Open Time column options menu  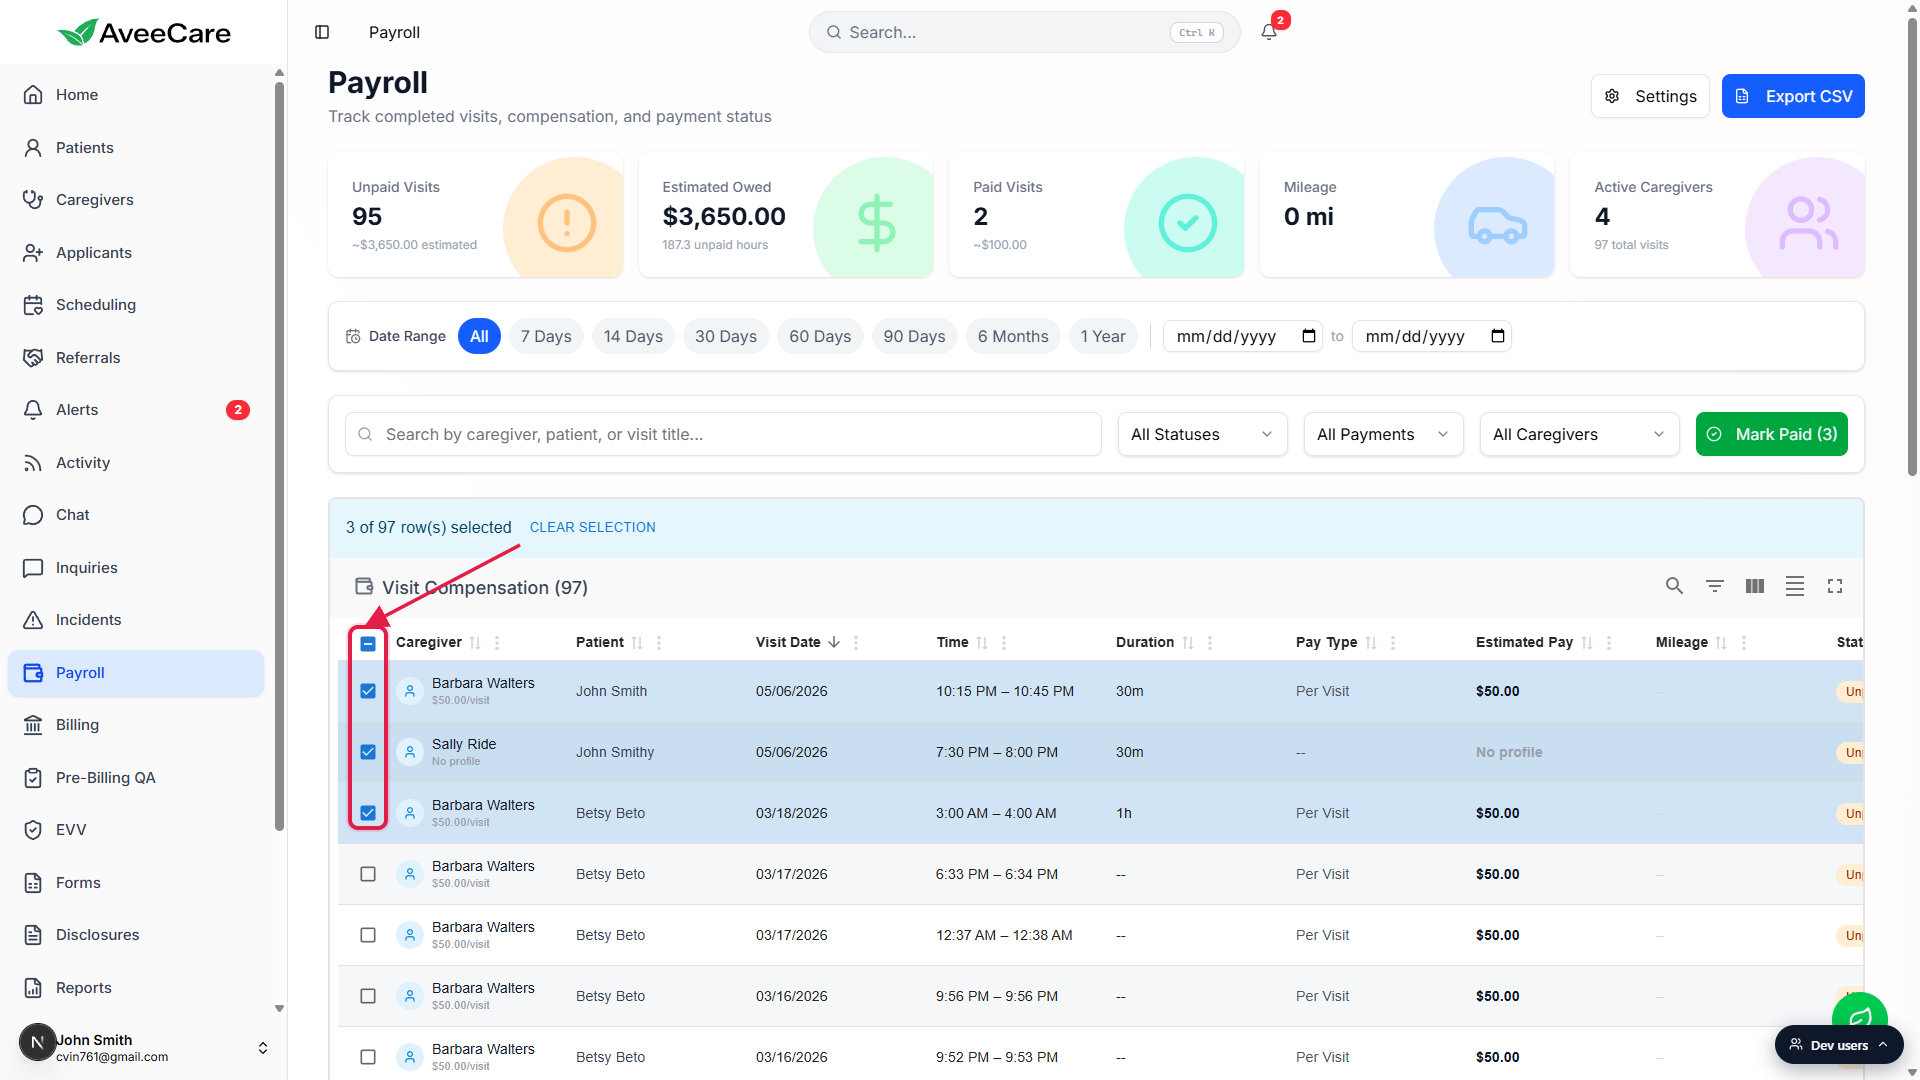coord(1004,642)
